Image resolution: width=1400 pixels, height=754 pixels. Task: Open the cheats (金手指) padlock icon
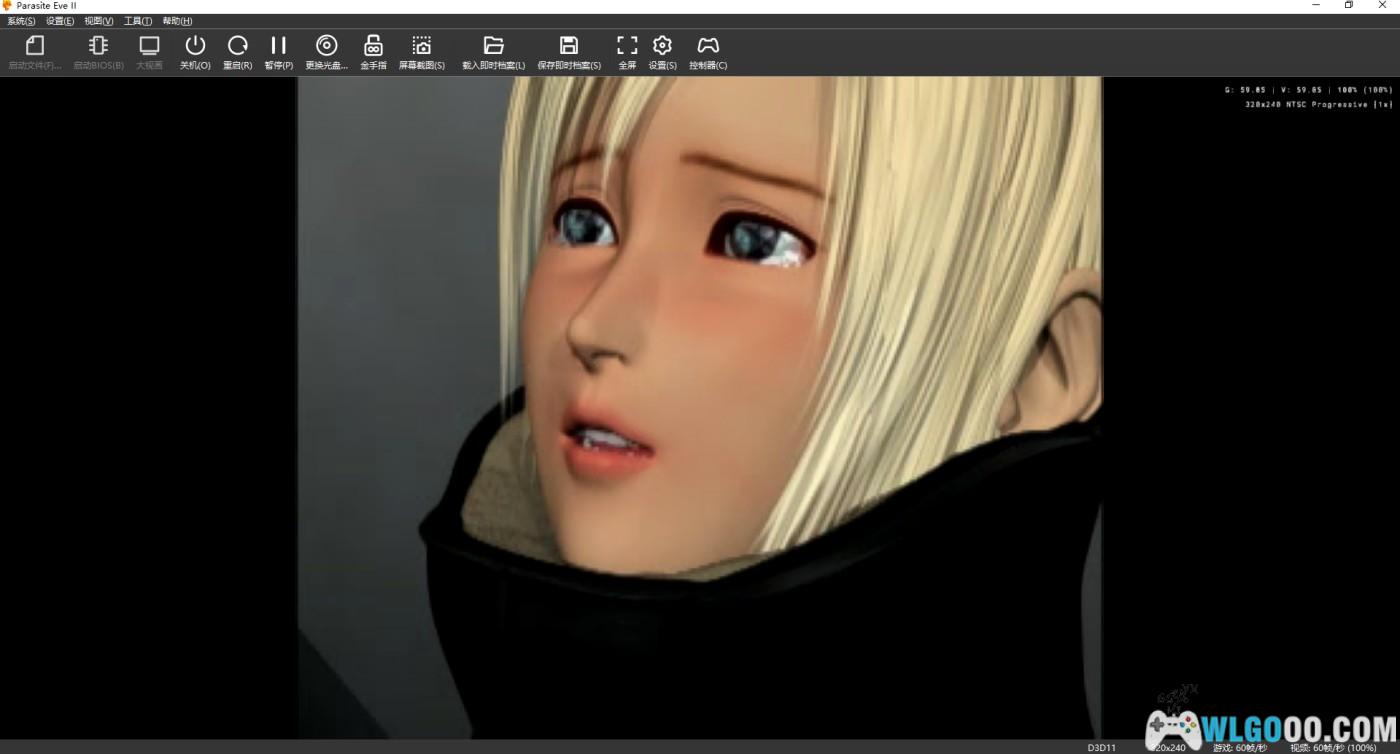coord(373,52)
